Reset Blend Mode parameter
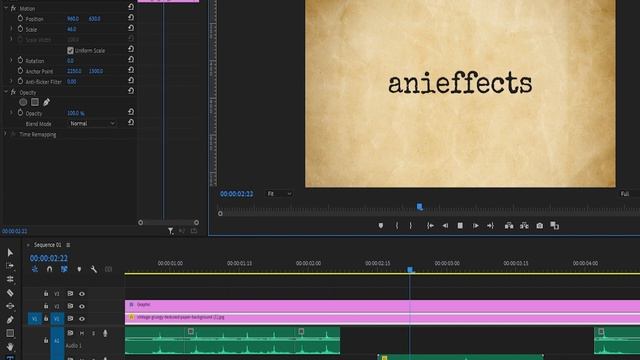Image resolution: width=640 pixels, height=360 pixels. [x=131, y=122]
